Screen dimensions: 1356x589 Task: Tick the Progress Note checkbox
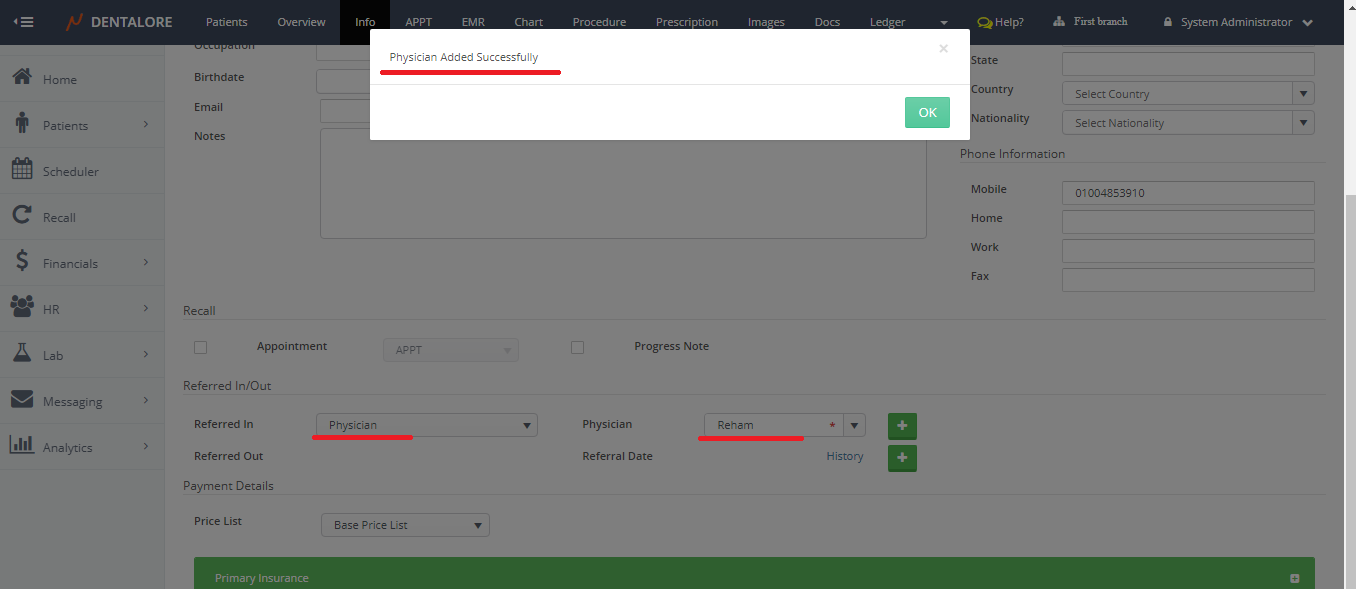point(577,347)
